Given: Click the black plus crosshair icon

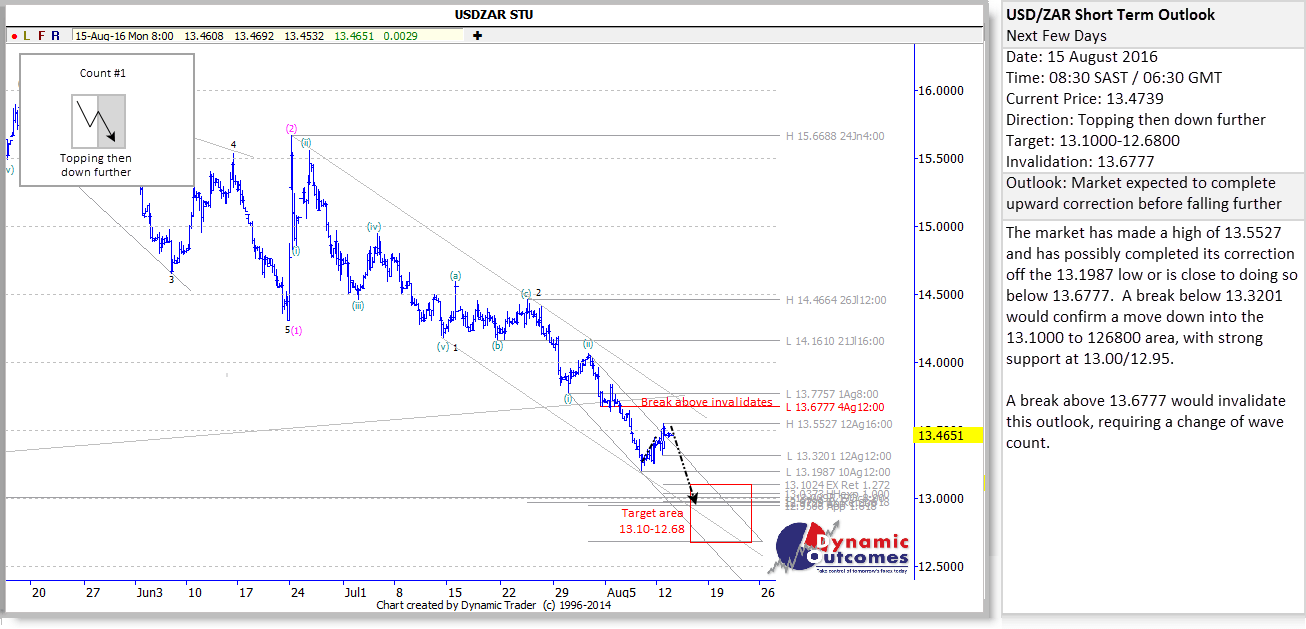Looking at the screenshot, I should click(477, 36).
